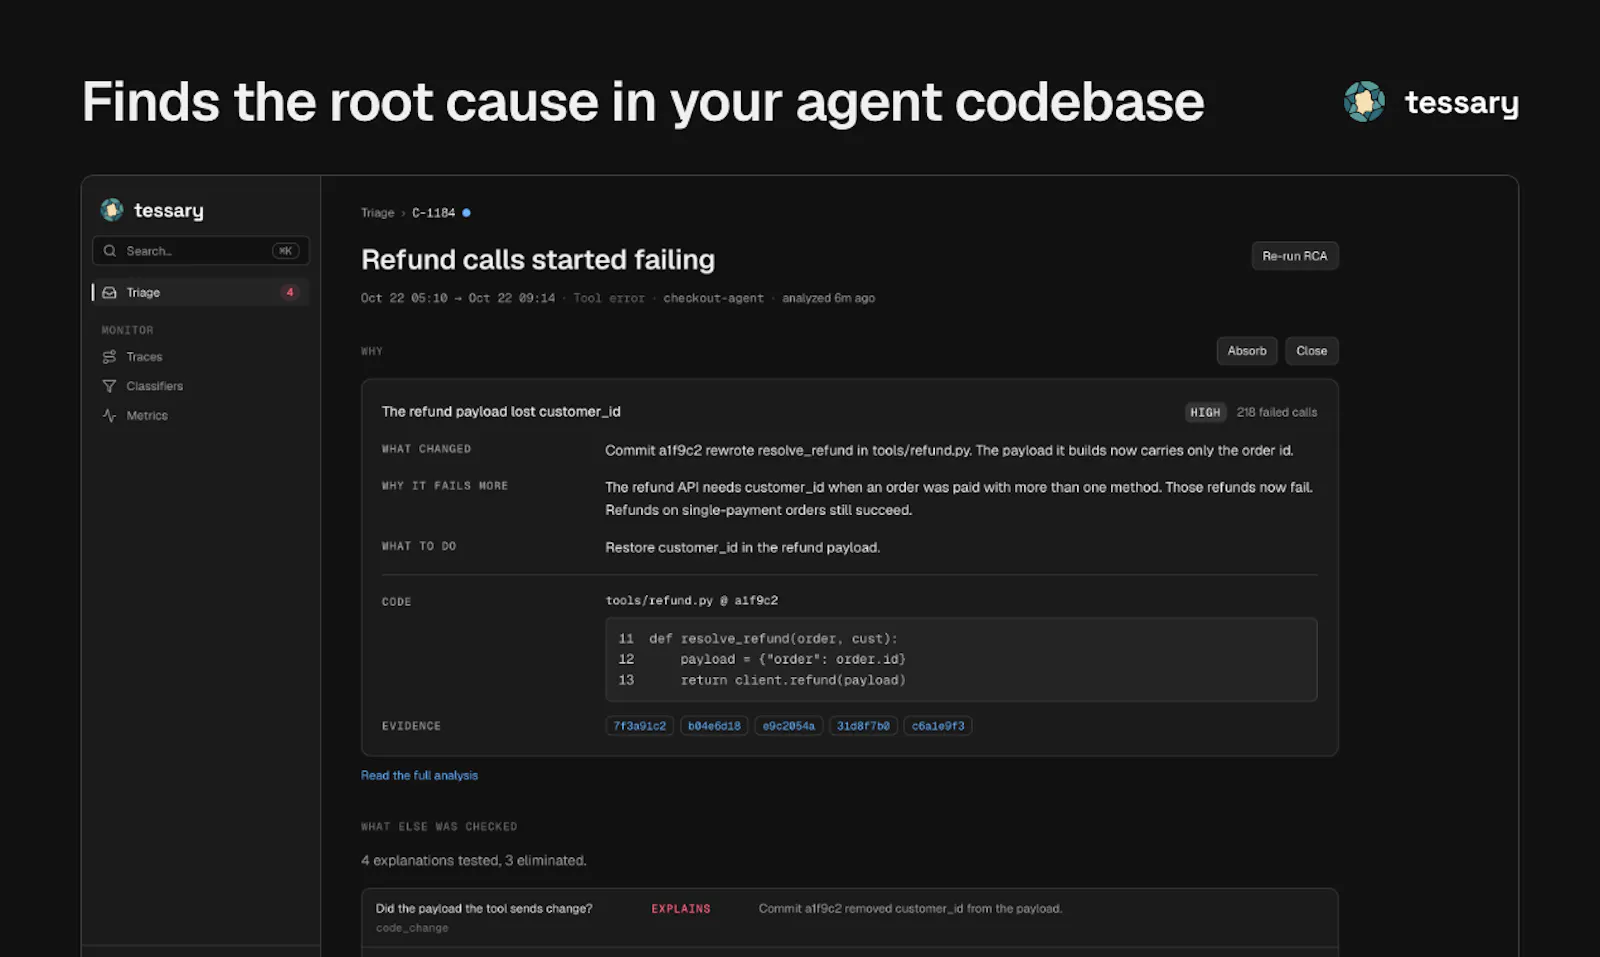Click the Classifiers funnel icon

coord(110,386)
